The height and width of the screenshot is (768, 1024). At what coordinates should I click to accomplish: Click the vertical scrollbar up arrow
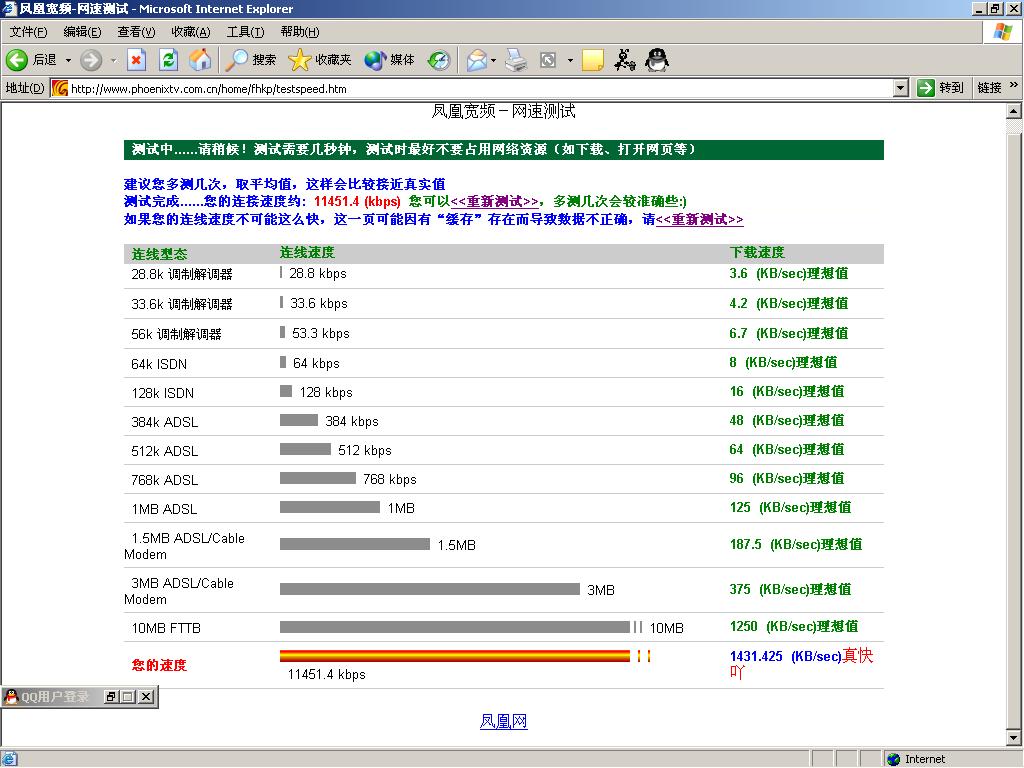pos(1014,112)
